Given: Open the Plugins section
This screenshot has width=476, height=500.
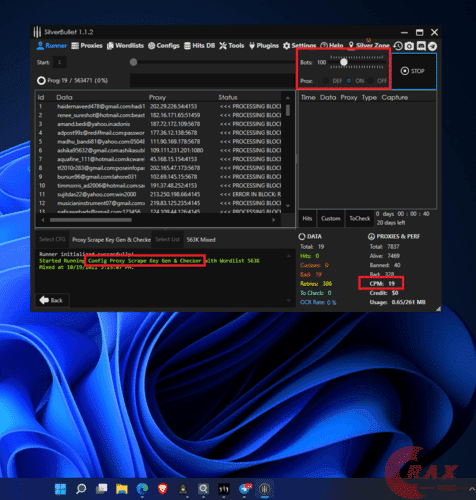Looking at the screenshot, I should point(264,46).
